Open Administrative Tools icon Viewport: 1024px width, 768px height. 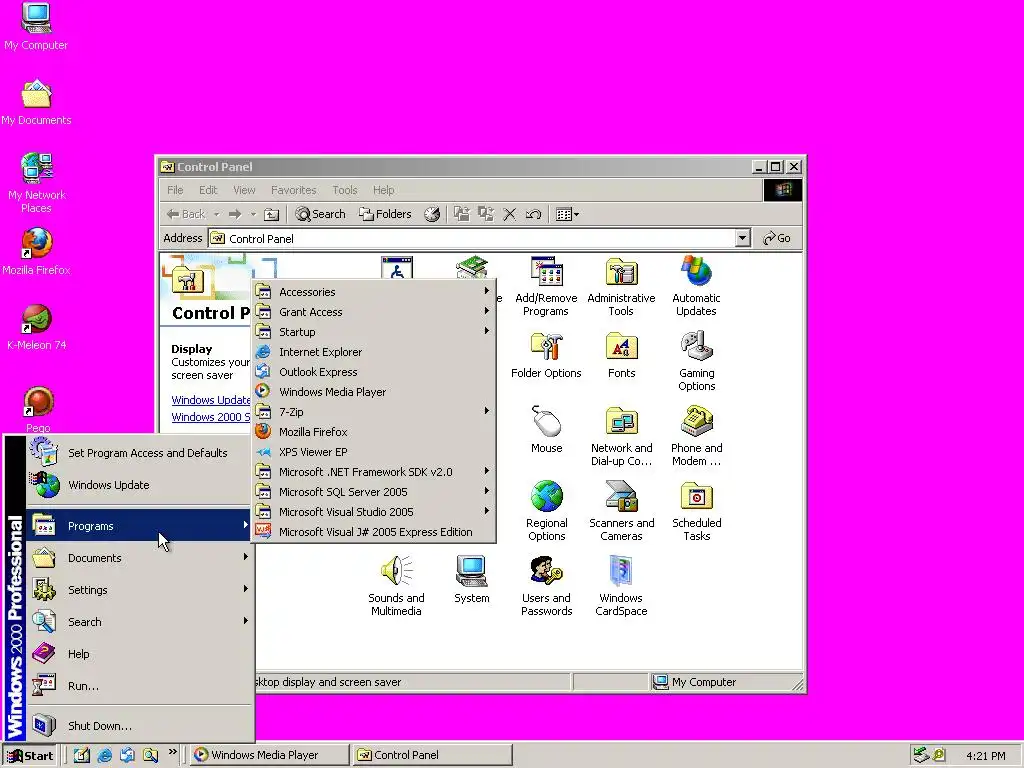pos(621,286)
